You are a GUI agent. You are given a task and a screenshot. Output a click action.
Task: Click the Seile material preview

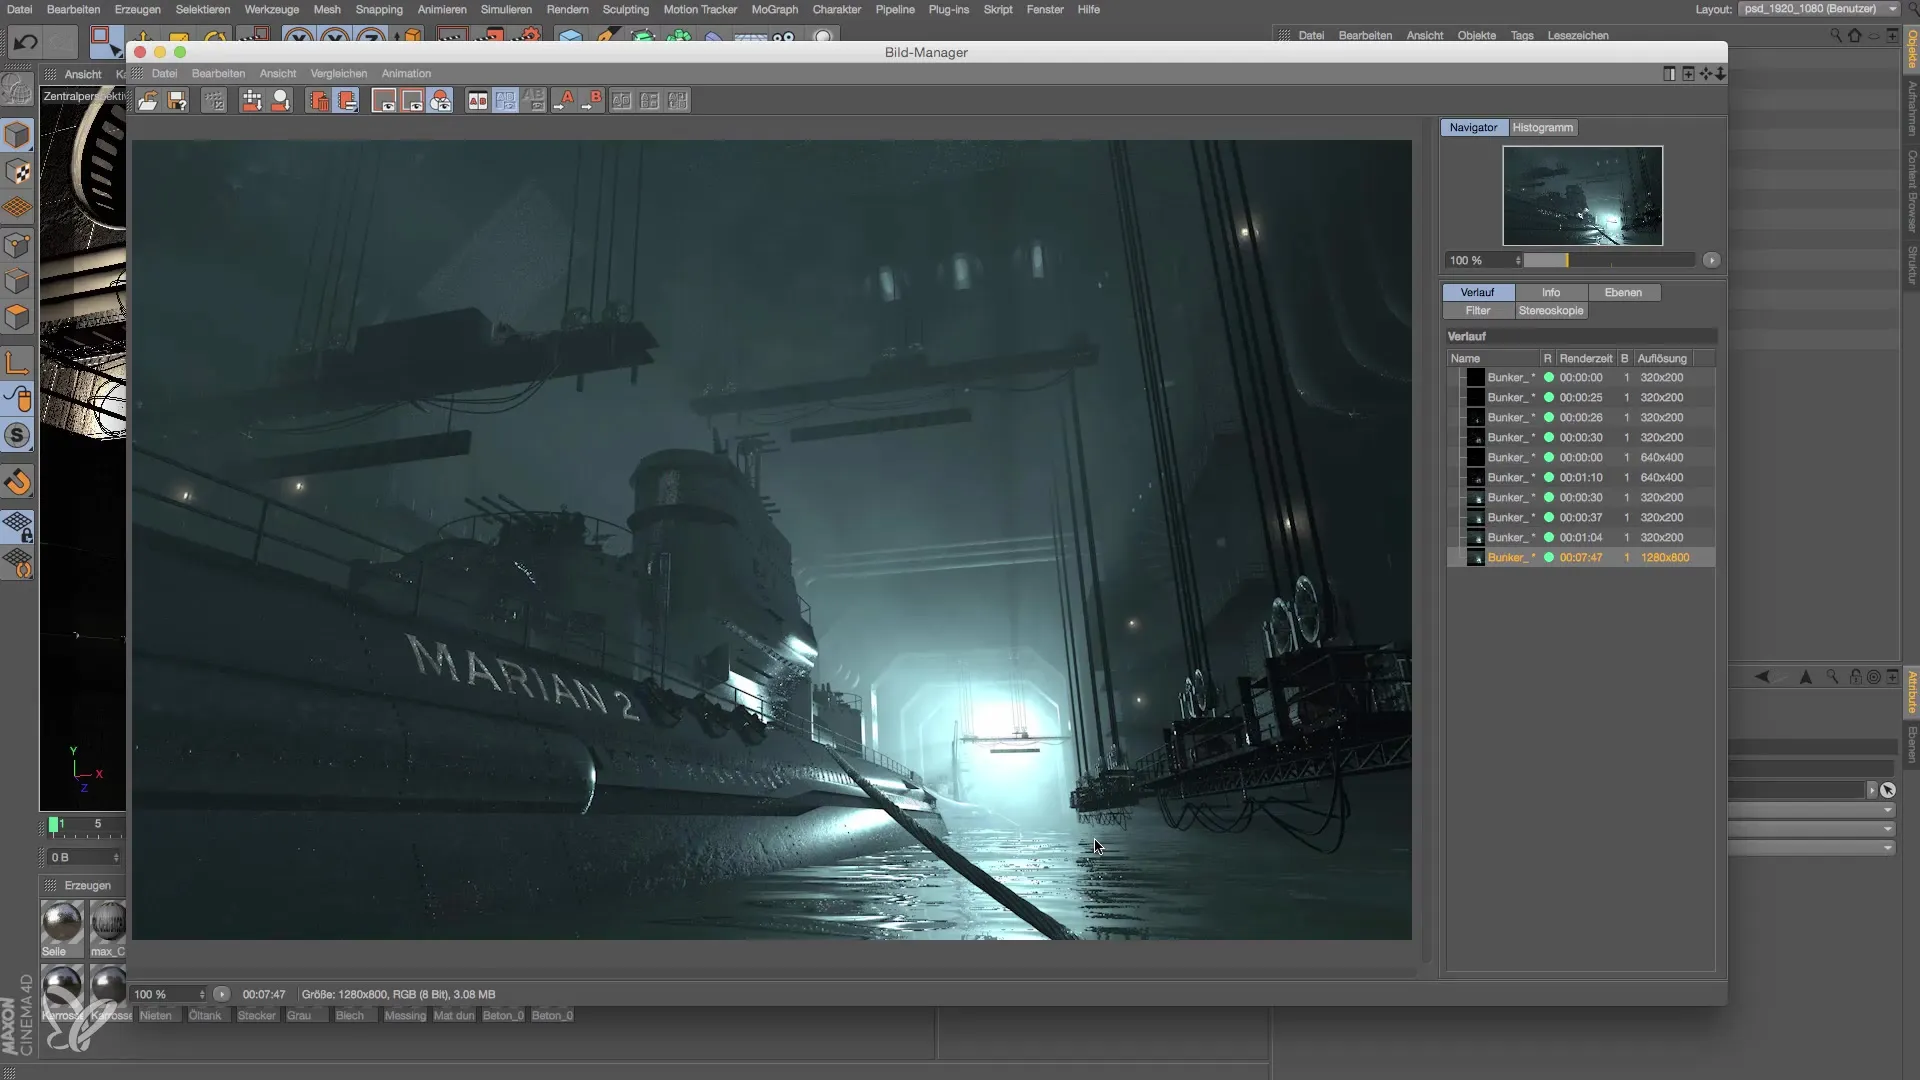(x=62, y=922)
